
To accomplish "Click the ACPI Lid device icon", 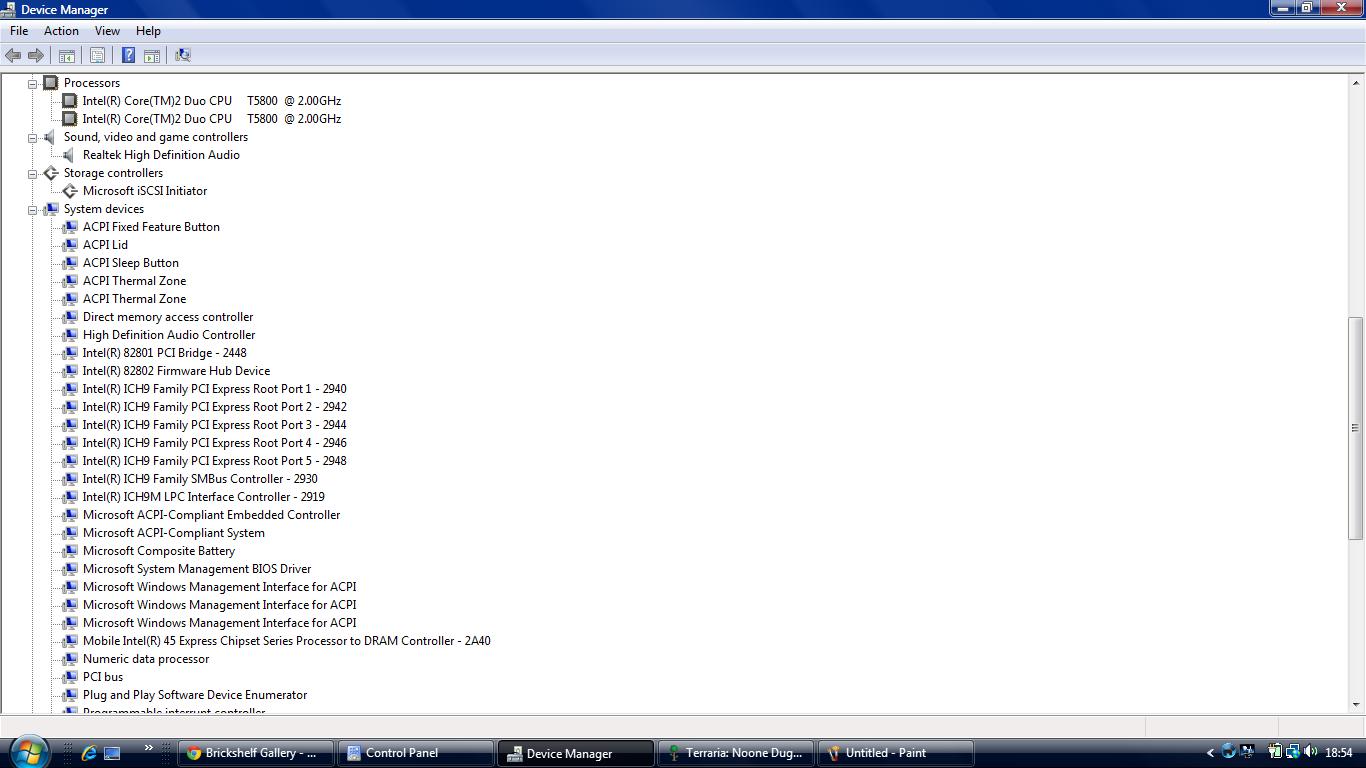I will coord(69,245).
